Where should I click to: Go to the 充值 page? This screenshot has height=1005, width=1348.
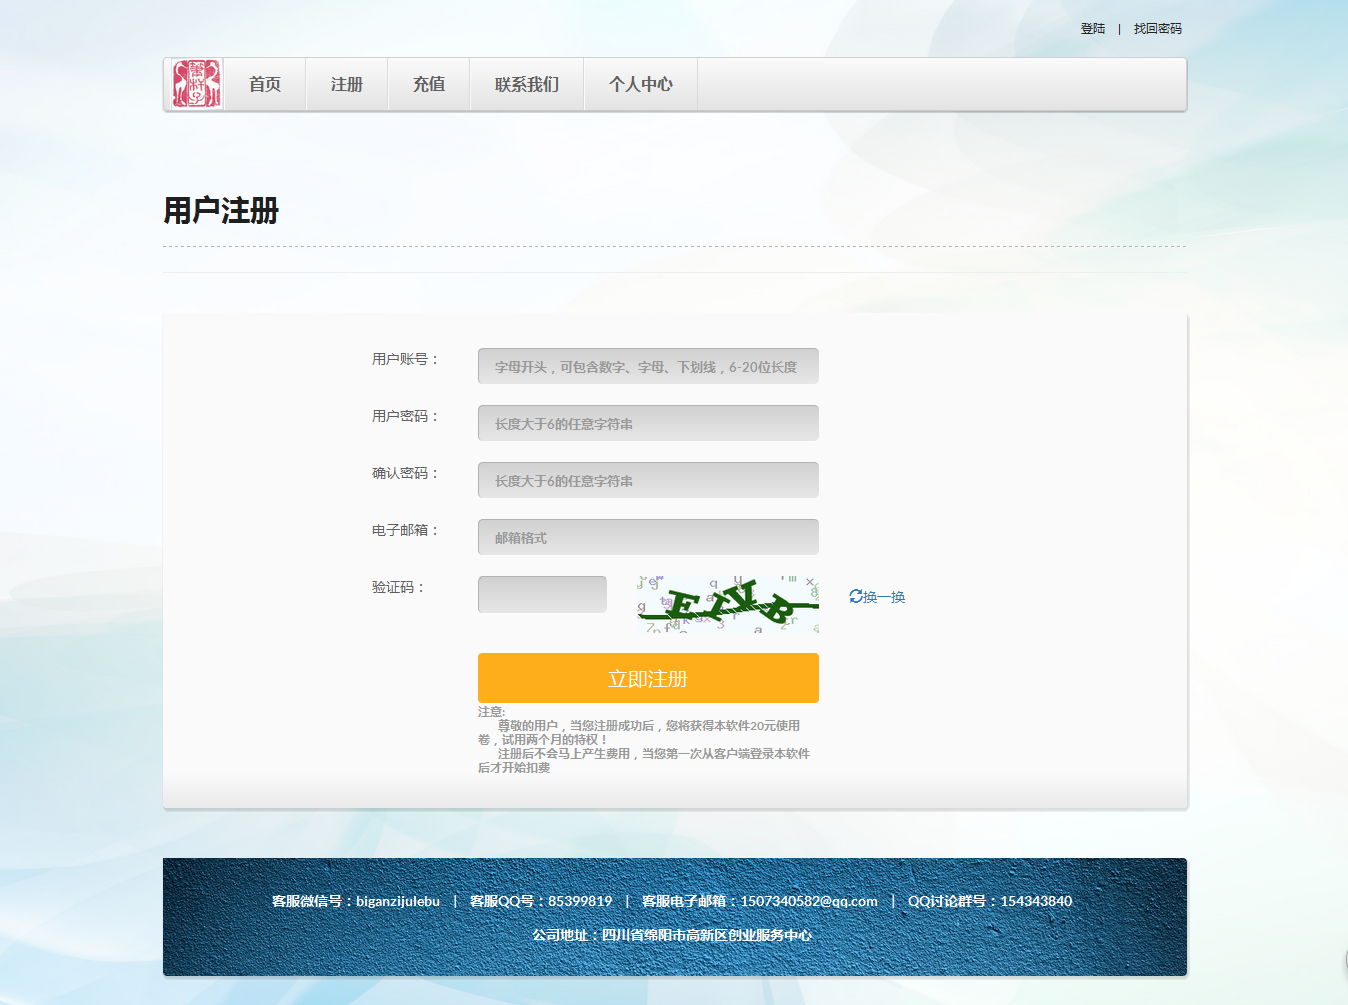click(x=429, y=85)
